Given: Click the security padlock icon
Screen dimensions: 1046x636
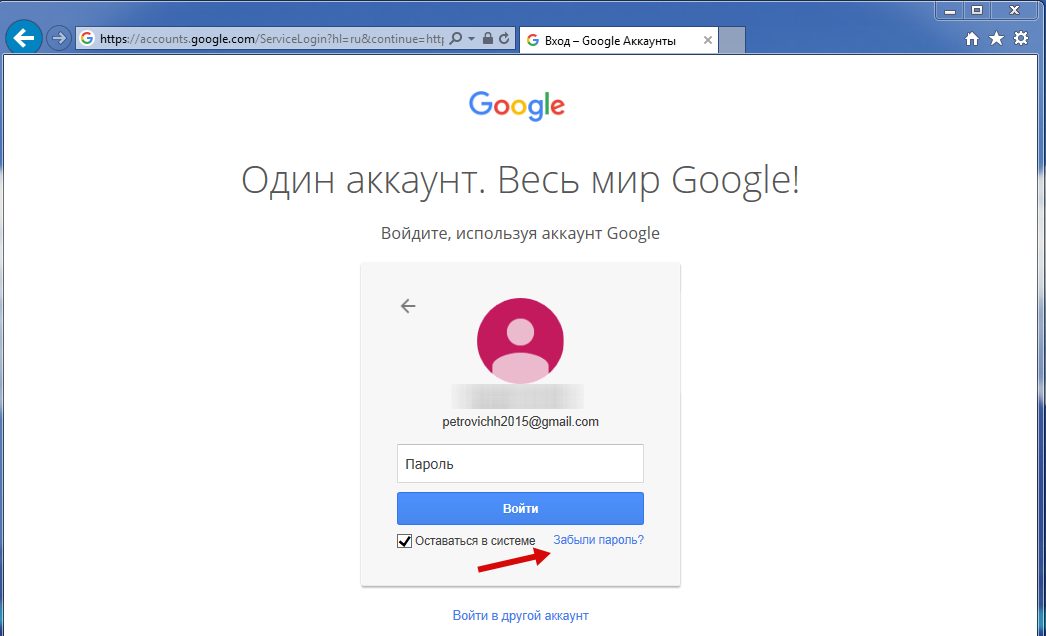Looking at the screenshot, I should 488,39.
